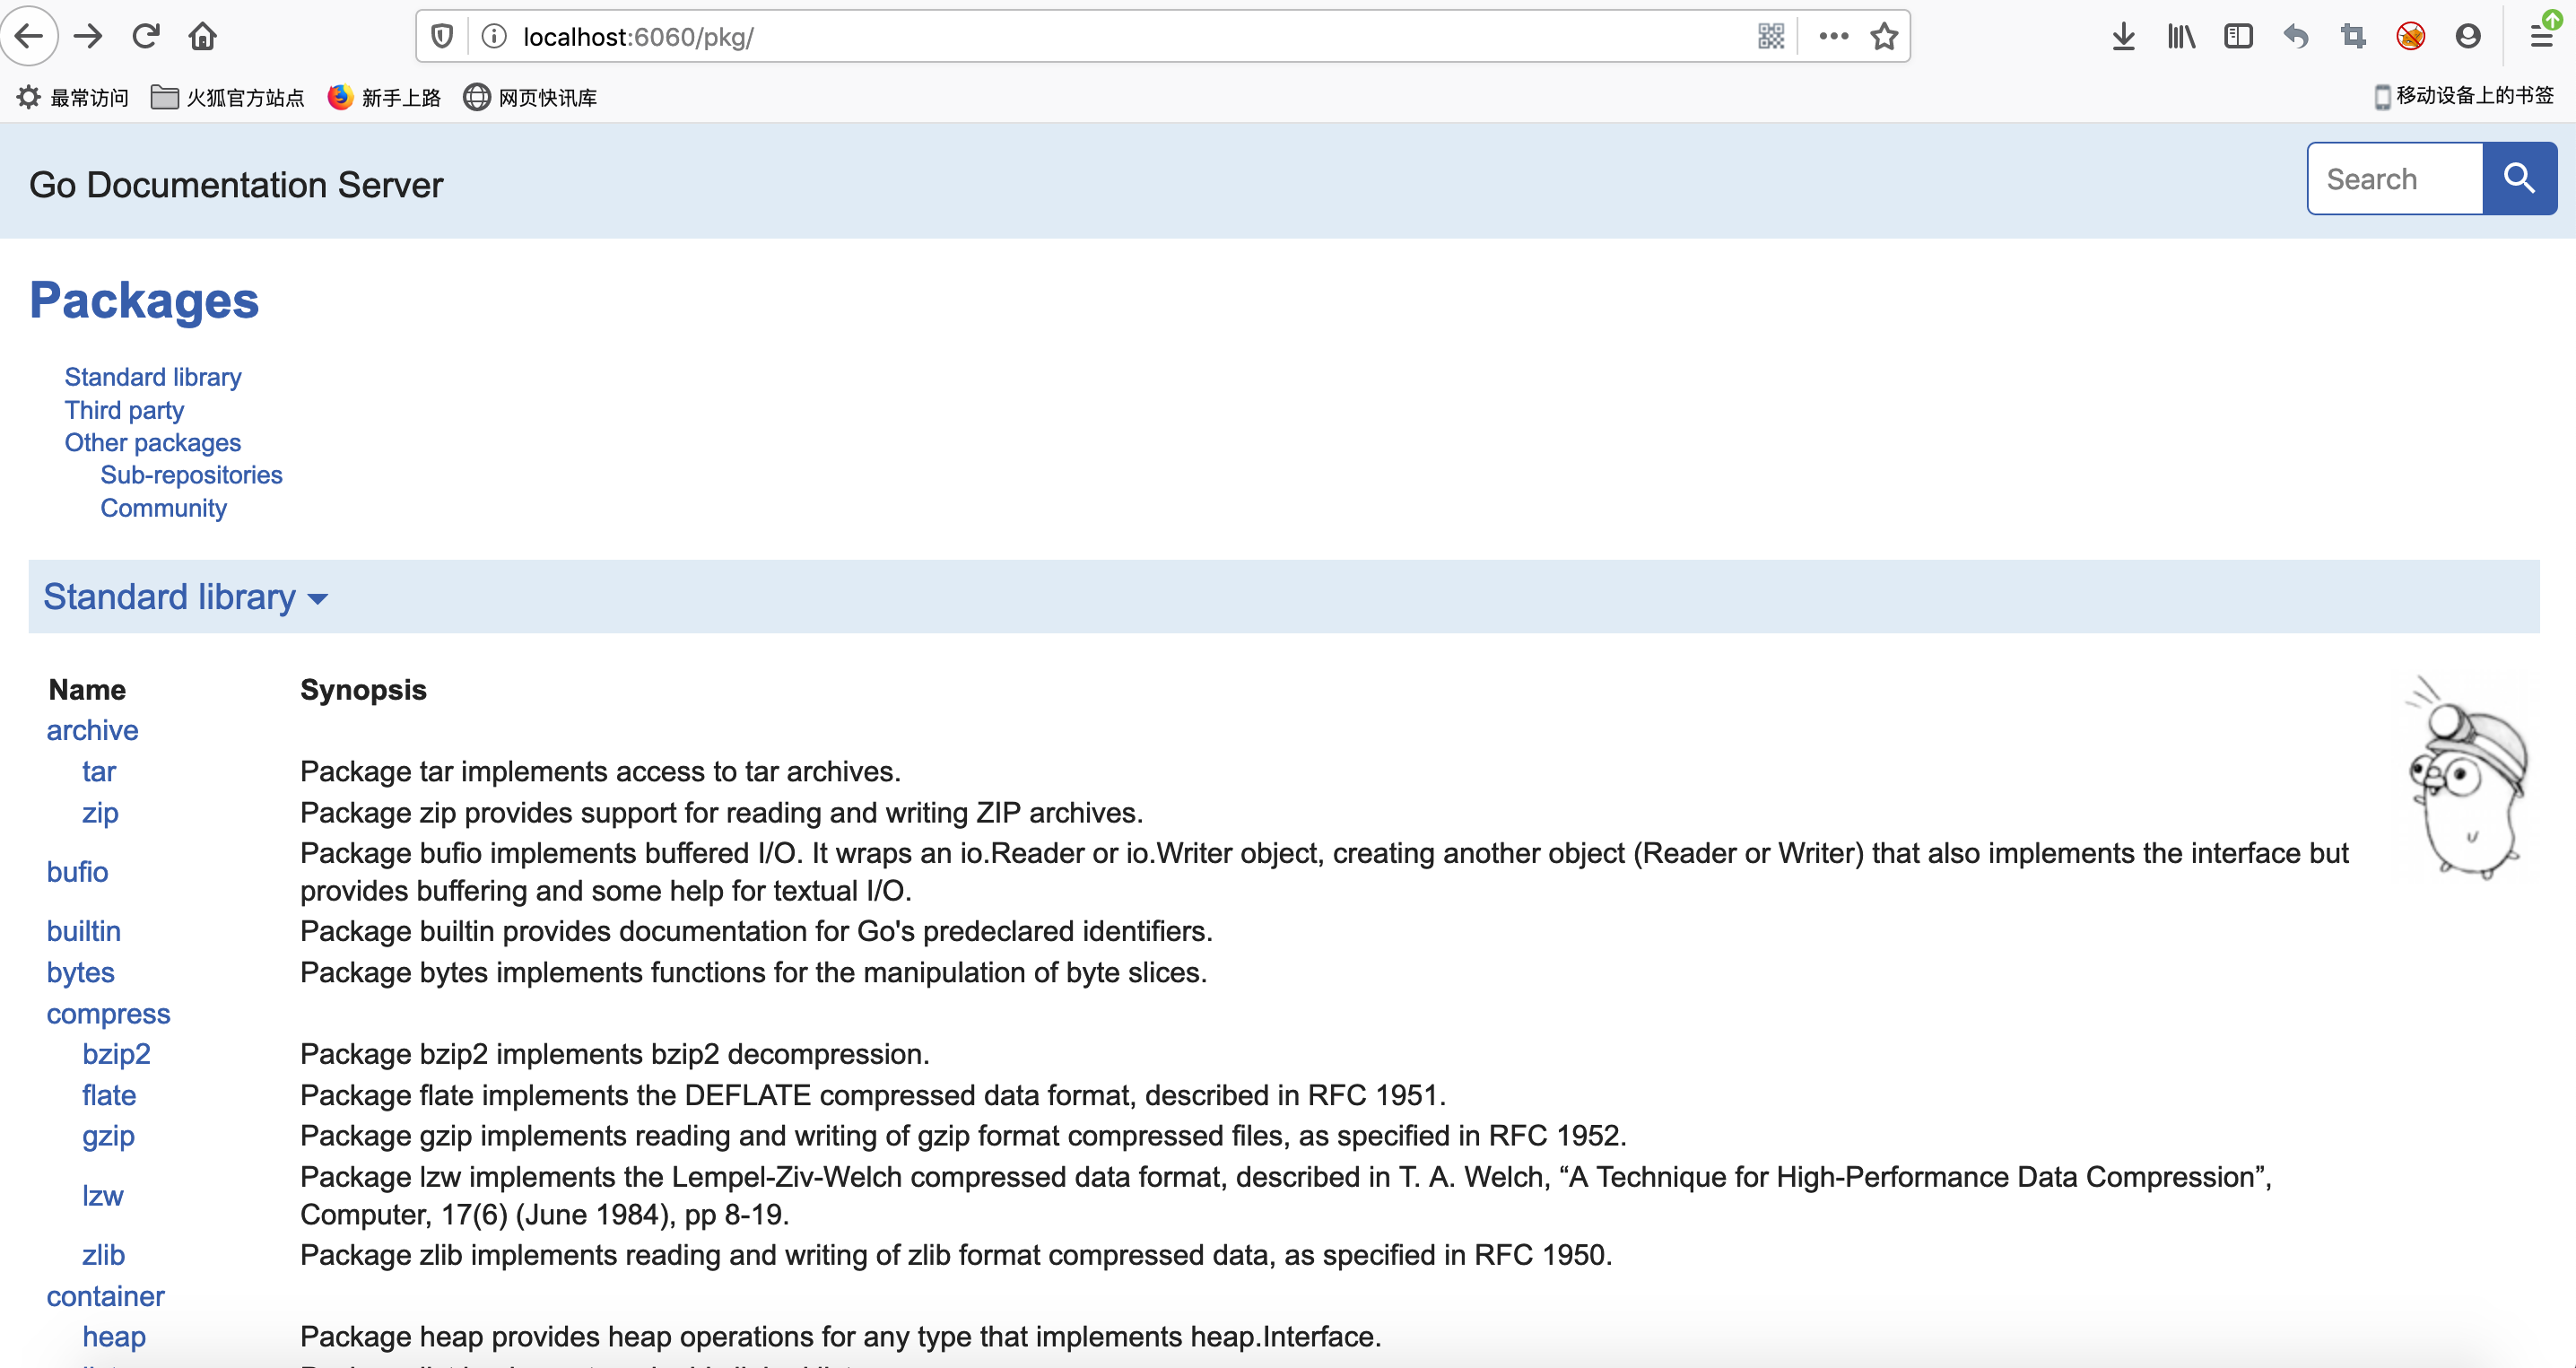Open the bufio package docs
This screenshot has width=2576, height=1368.
pyautogui.click(x=77, y=872)
